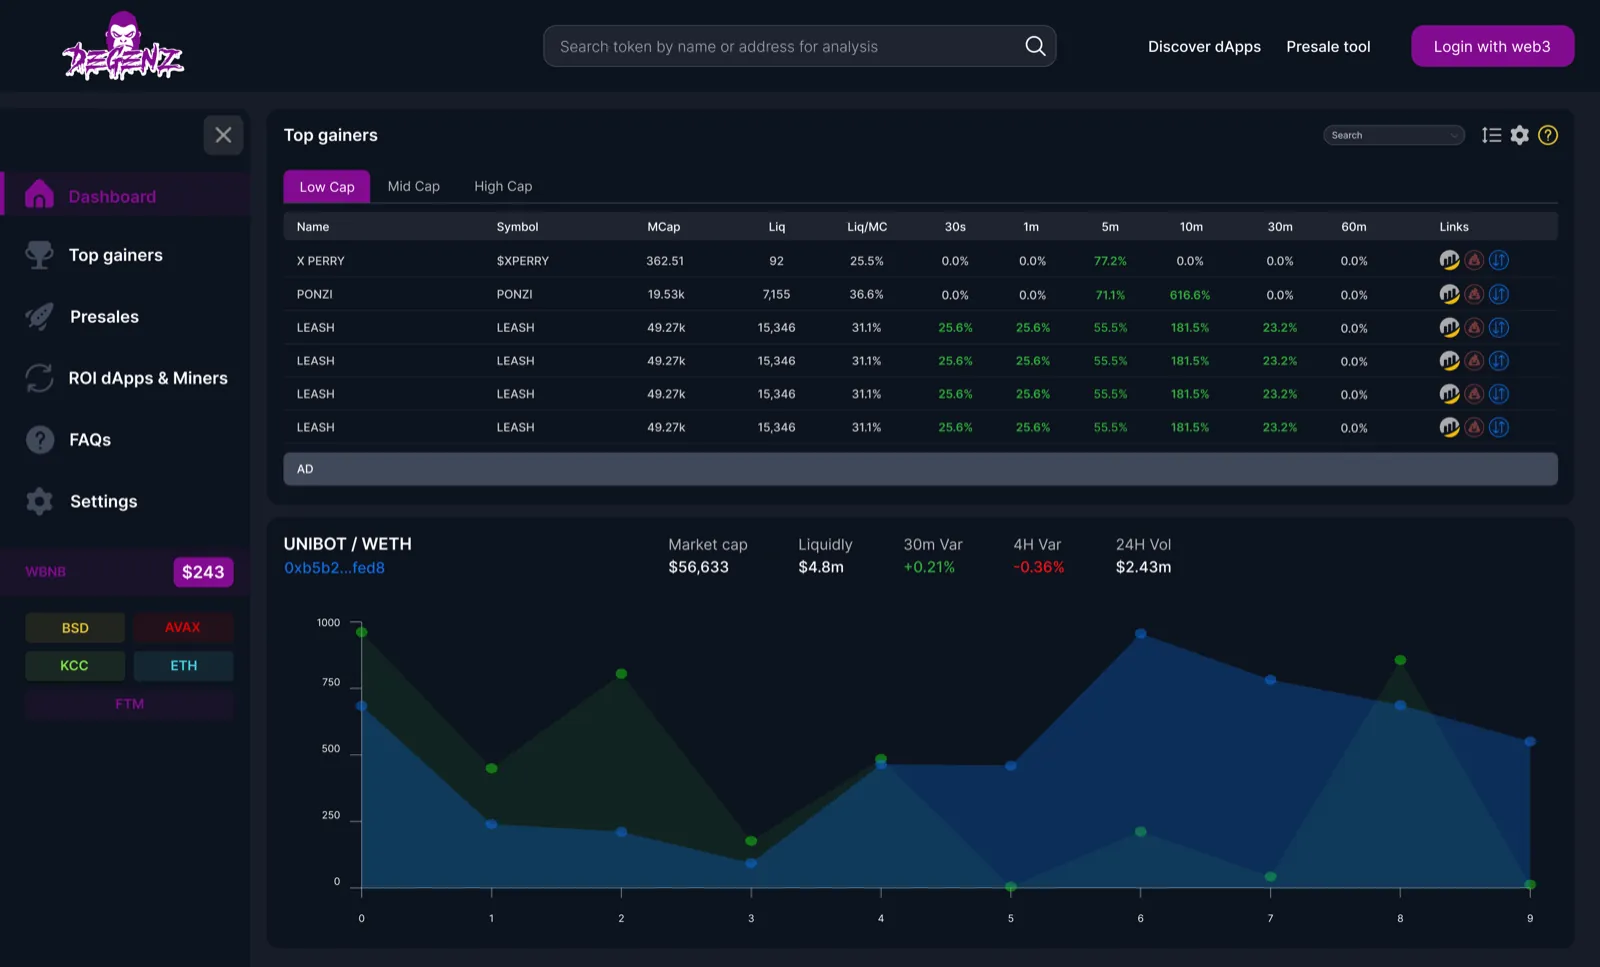Sort table by Symbol column header
This screenshot has width=1600, height=967.
point(517,227)
